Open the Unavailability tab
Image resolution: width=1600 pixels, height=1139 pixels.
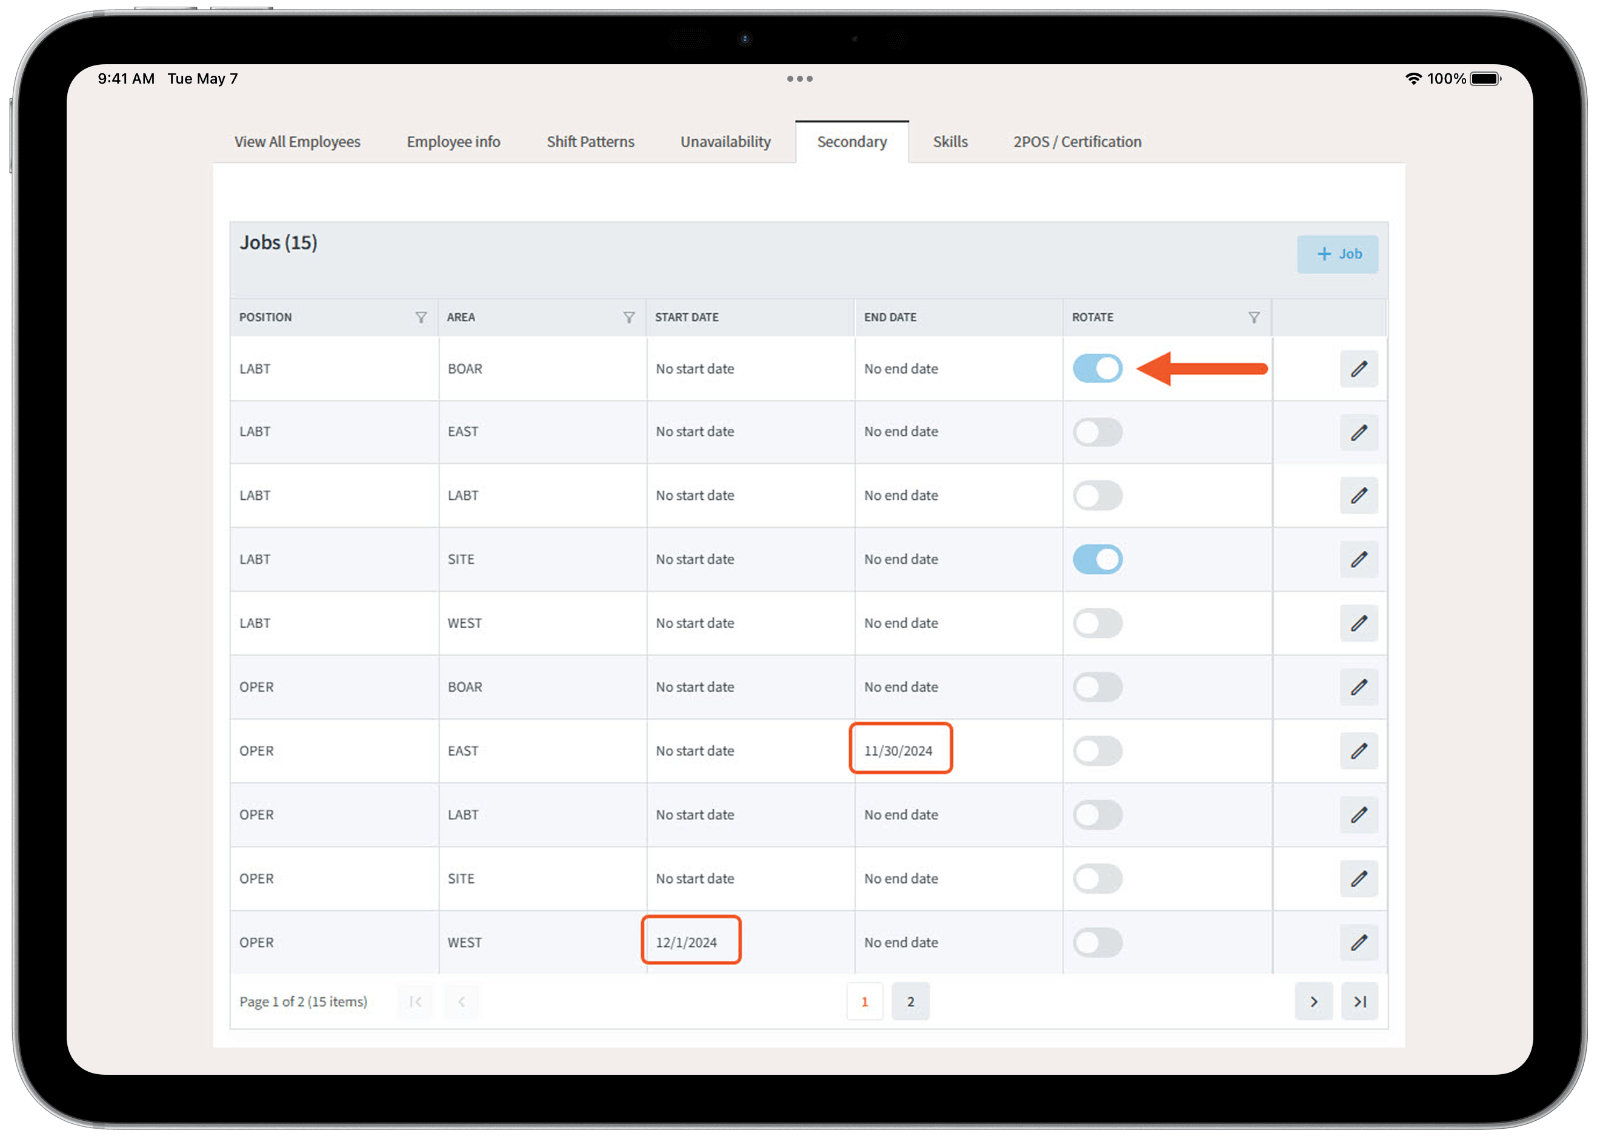pyautogui.click(x=726, y=142)
